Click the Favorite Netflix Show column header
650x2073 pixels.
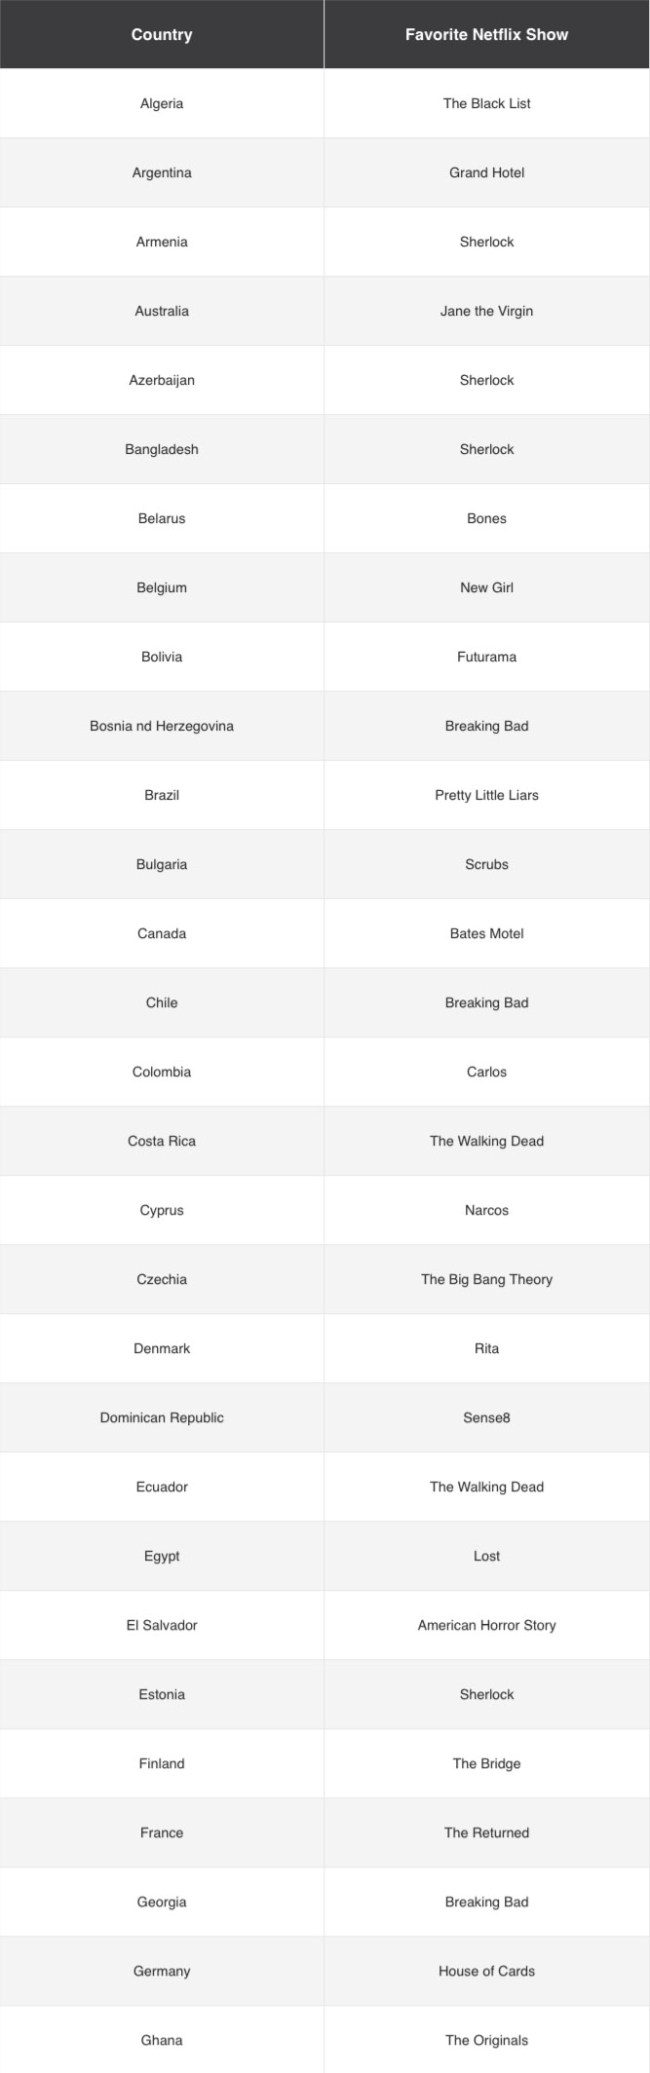point(487,34)
